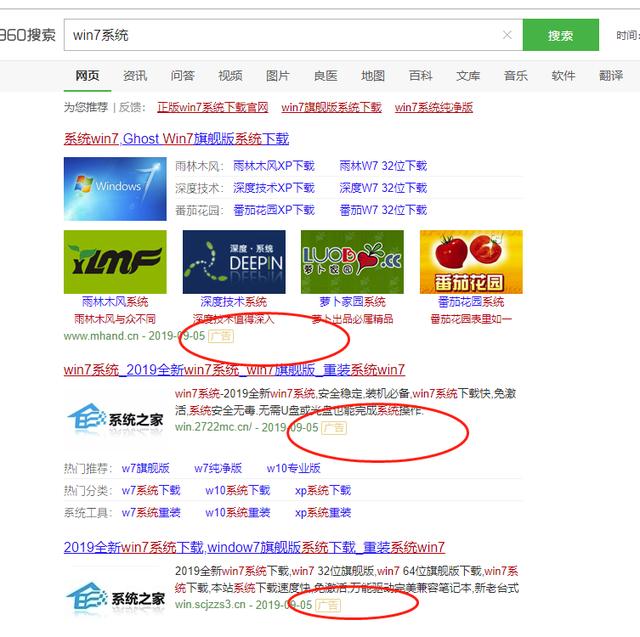Switch to the 文库 tab
Screen dimensions: 640x637
tap(468, 75)
